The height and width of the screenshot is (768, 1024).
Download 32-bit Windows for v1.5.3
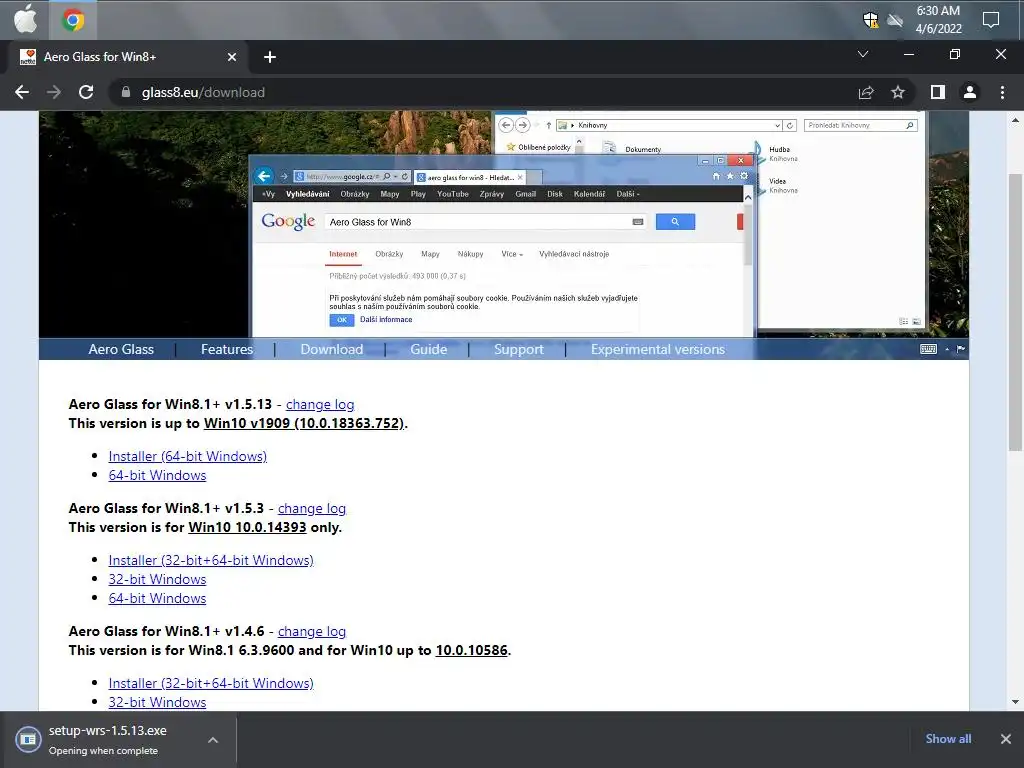(x=157, y=579)
